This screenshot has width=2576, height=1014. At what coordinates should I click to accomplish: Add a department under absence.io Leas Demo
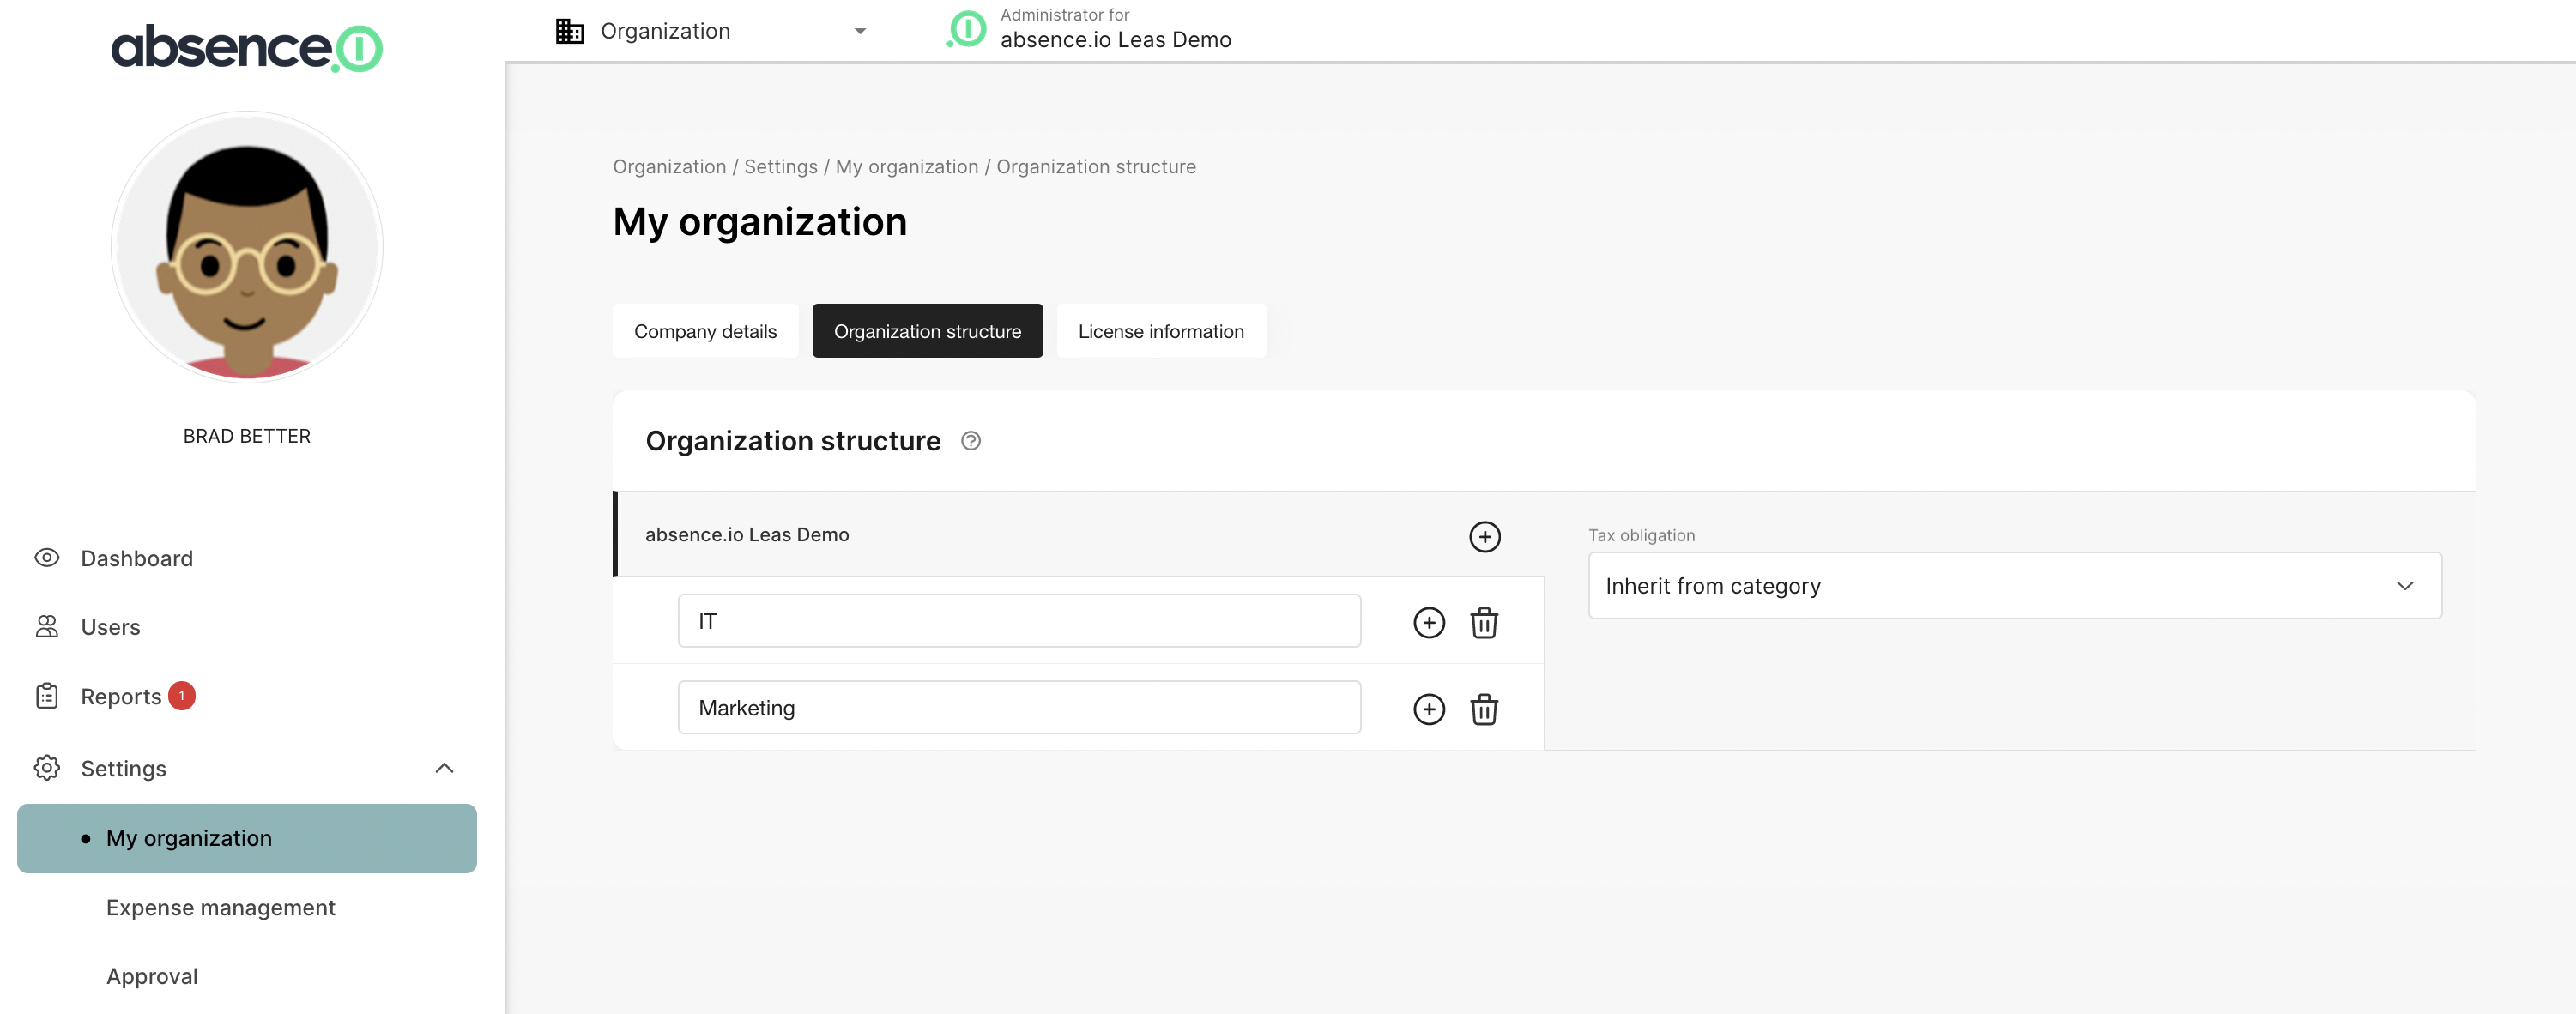point(1484,536)
